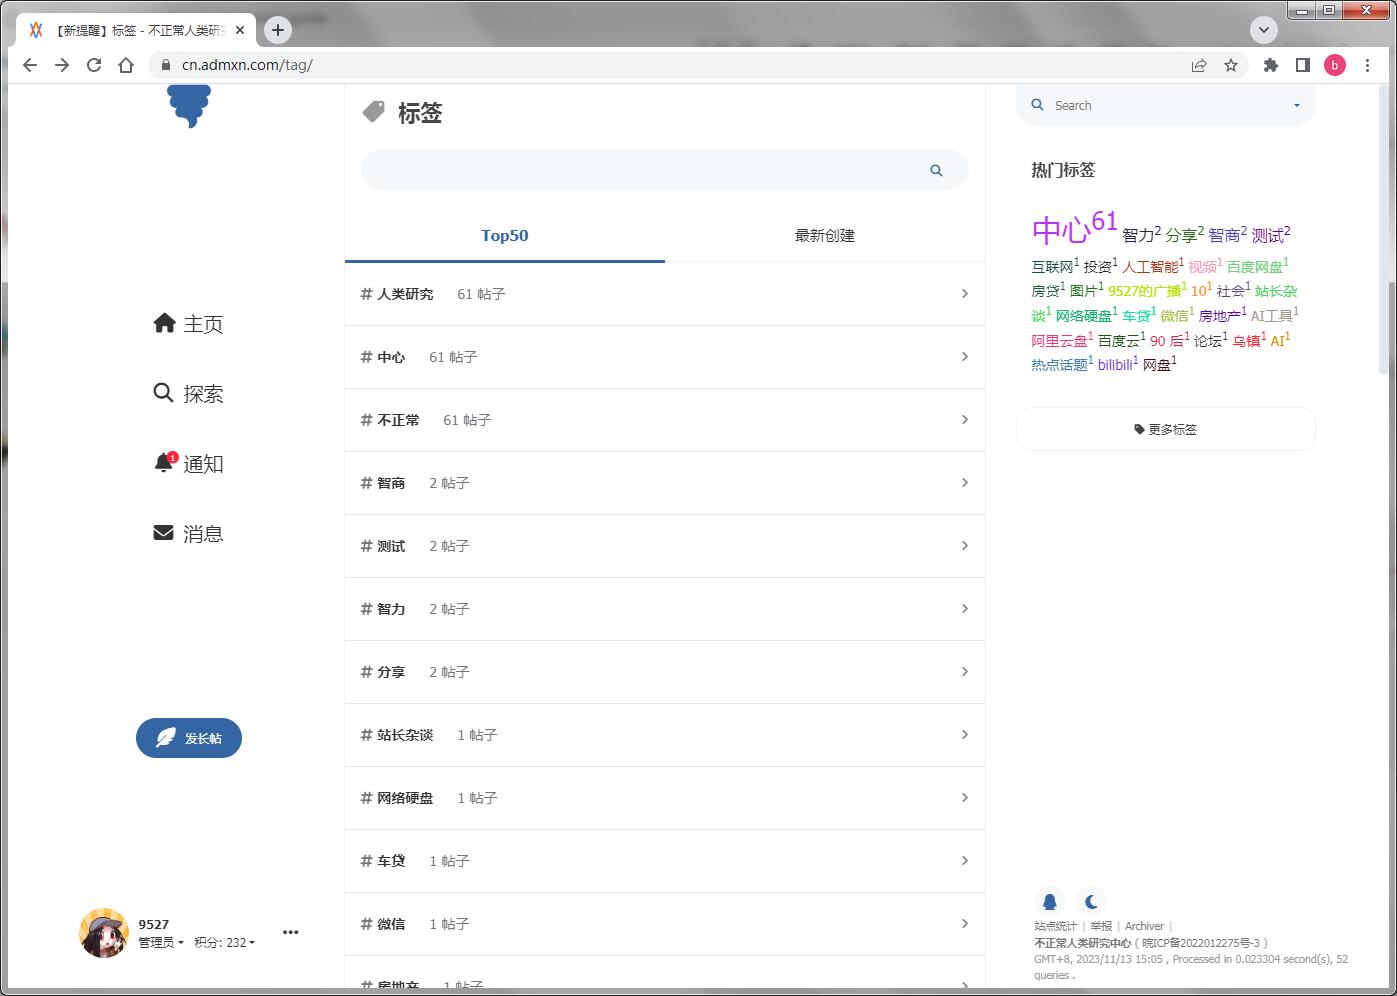Expand chevron on the 智力 tag row

[964, 609]
